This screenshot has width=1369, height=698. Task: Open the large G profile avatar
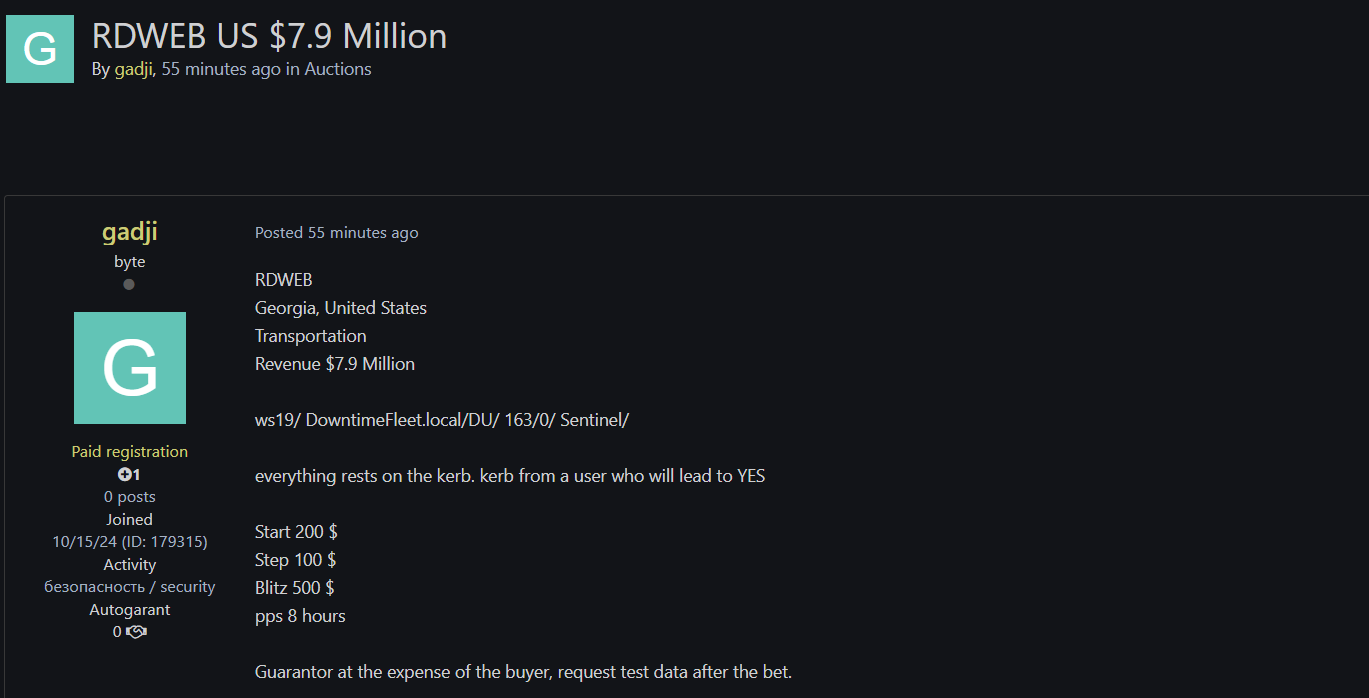(x=130, y=368)
